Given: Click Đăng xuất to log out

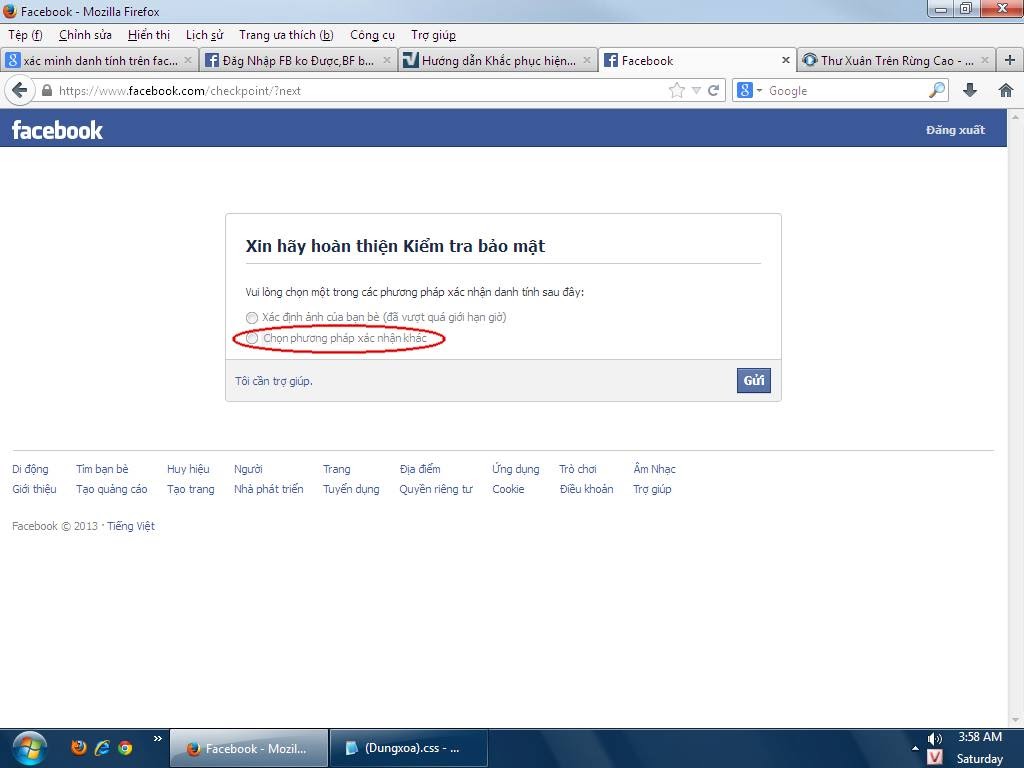Looking at the screenshot, I should click(x=955, y=130).
